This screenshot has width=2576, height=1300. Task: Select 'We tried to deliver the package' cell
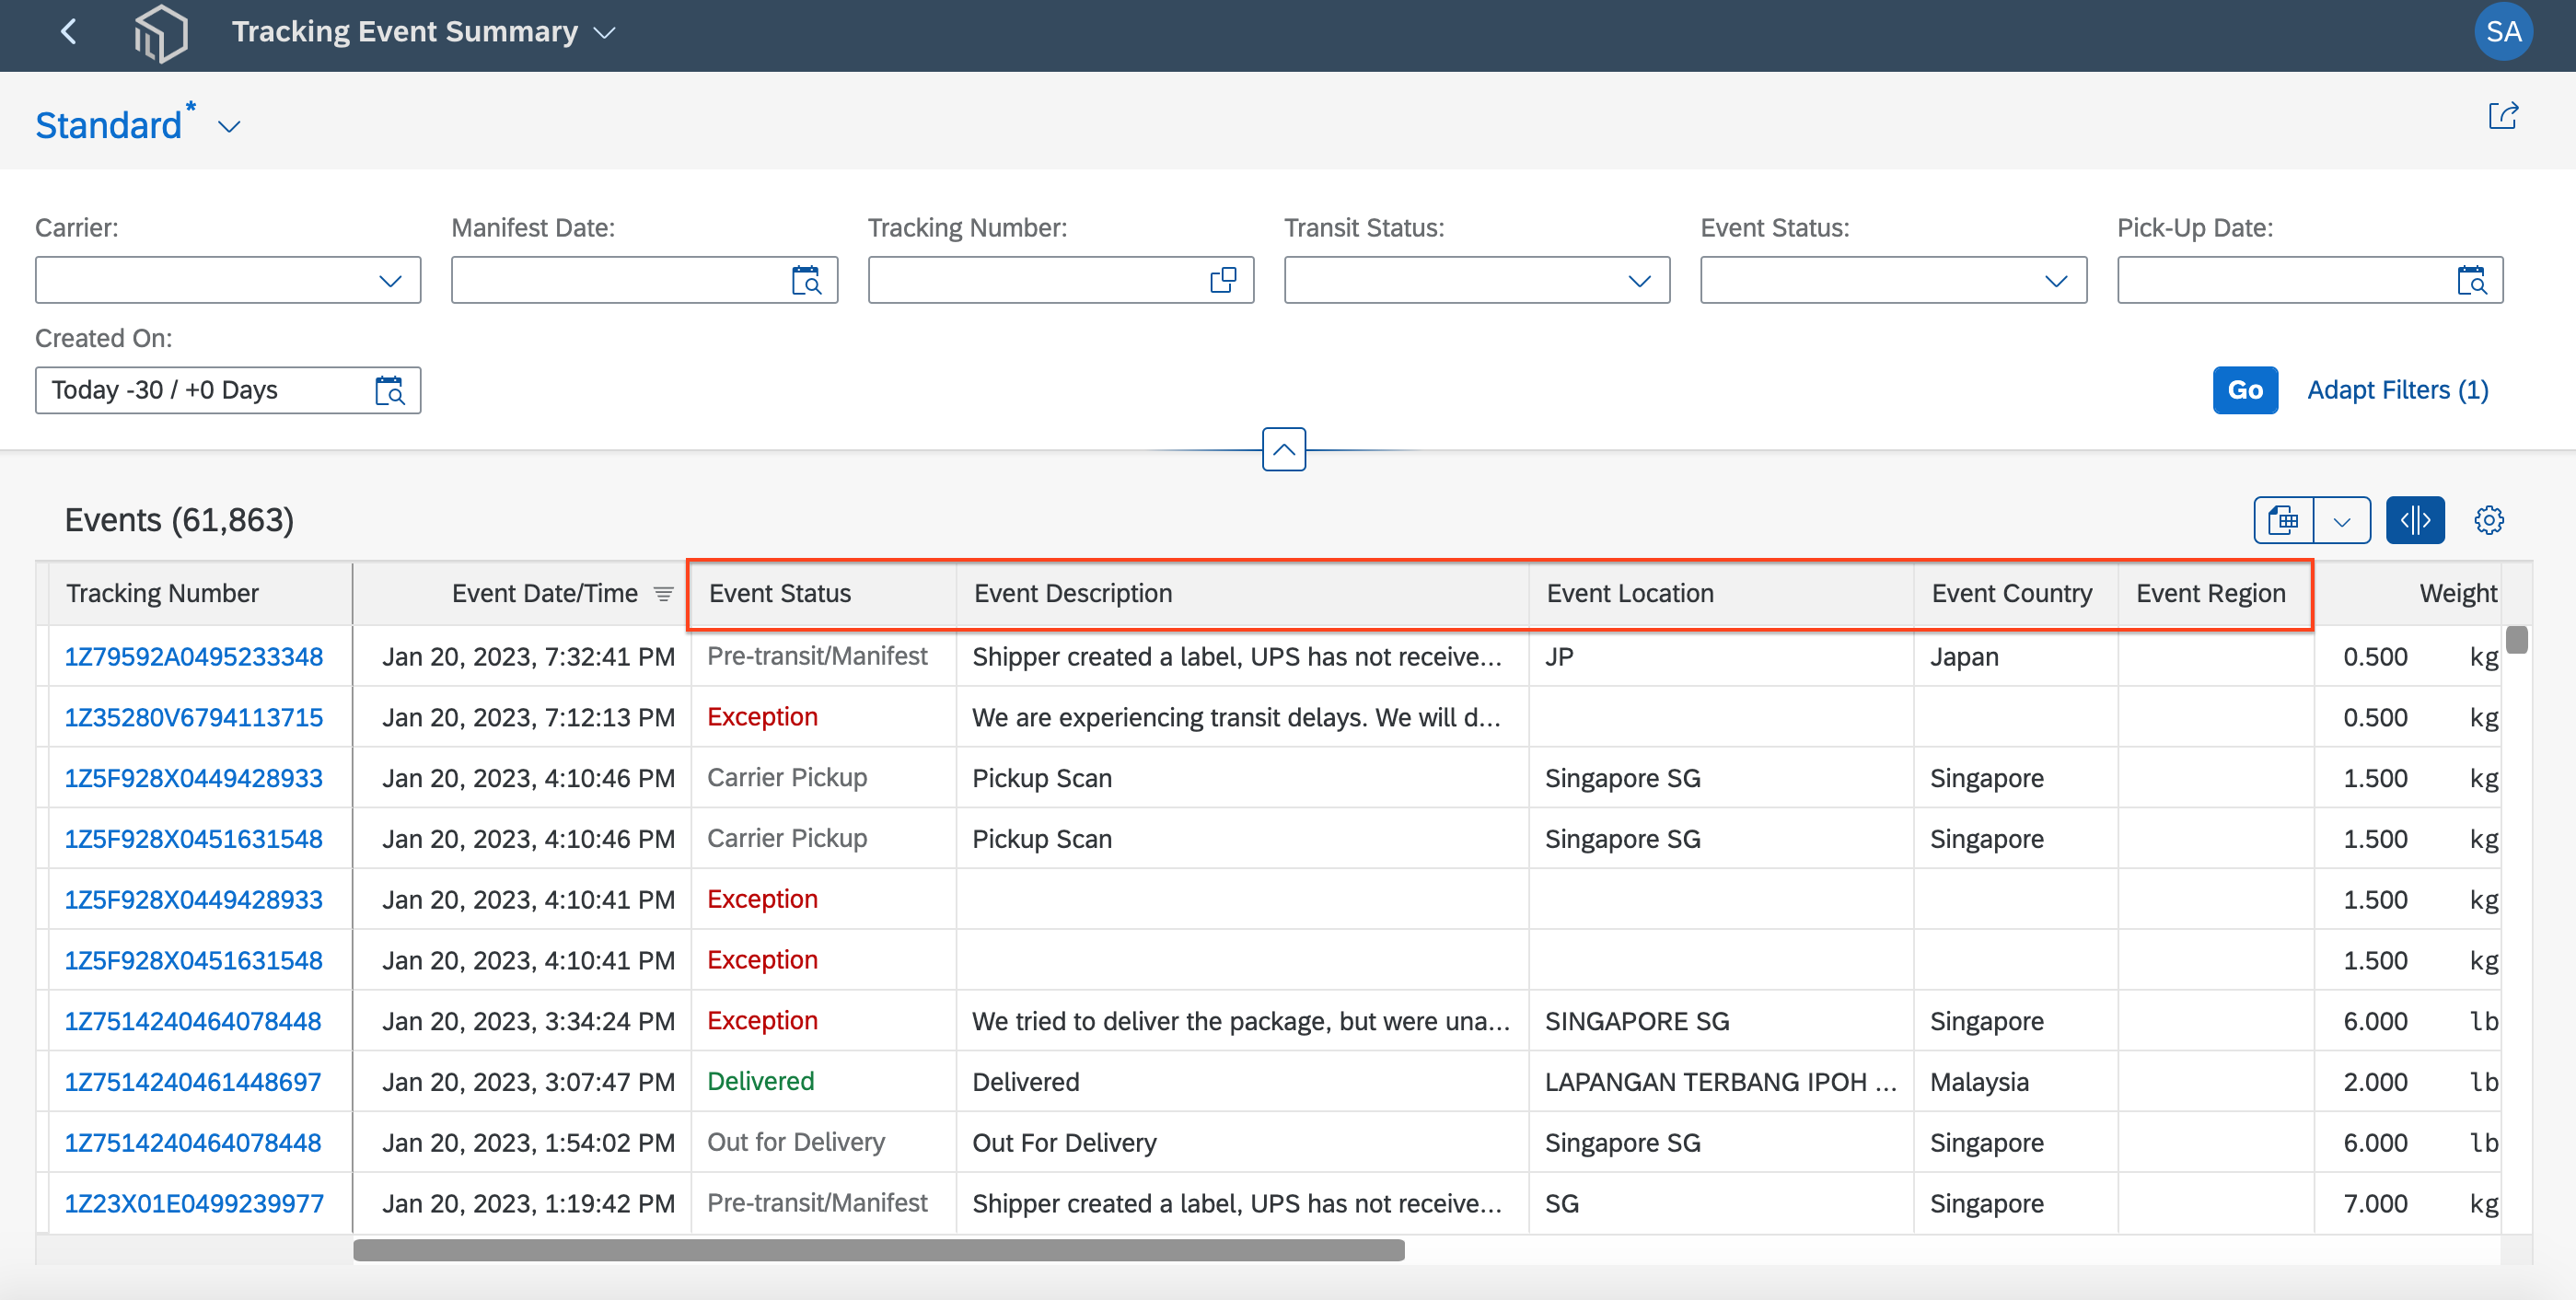point(1240,1021)
